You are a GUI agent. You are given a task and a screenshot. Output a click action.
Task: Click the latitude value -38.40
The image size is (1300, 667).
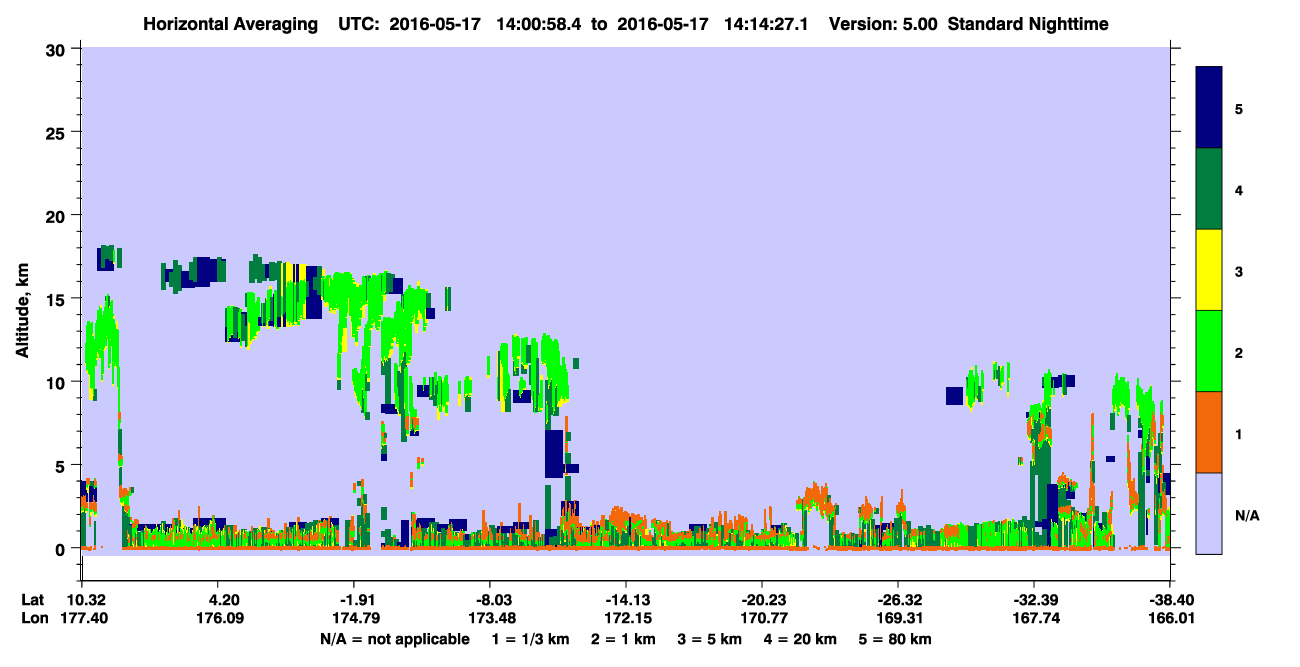(x=1170, y=600)
